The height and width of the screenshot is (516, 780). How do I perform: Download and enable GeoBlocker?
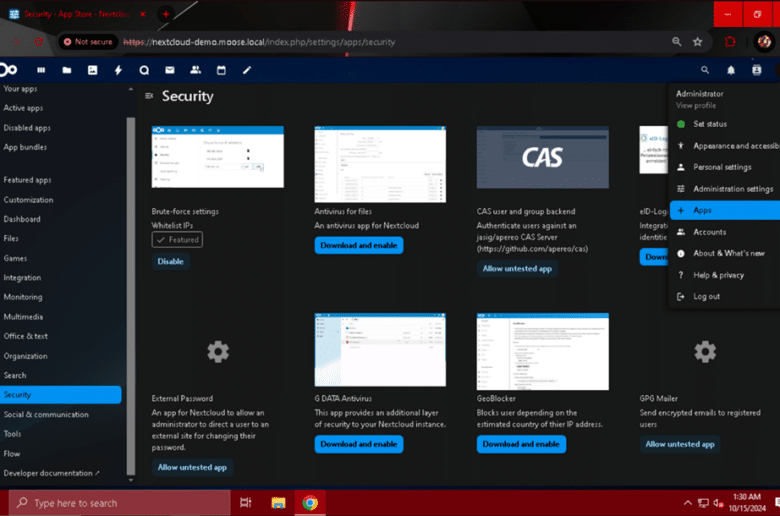(521, 444)
